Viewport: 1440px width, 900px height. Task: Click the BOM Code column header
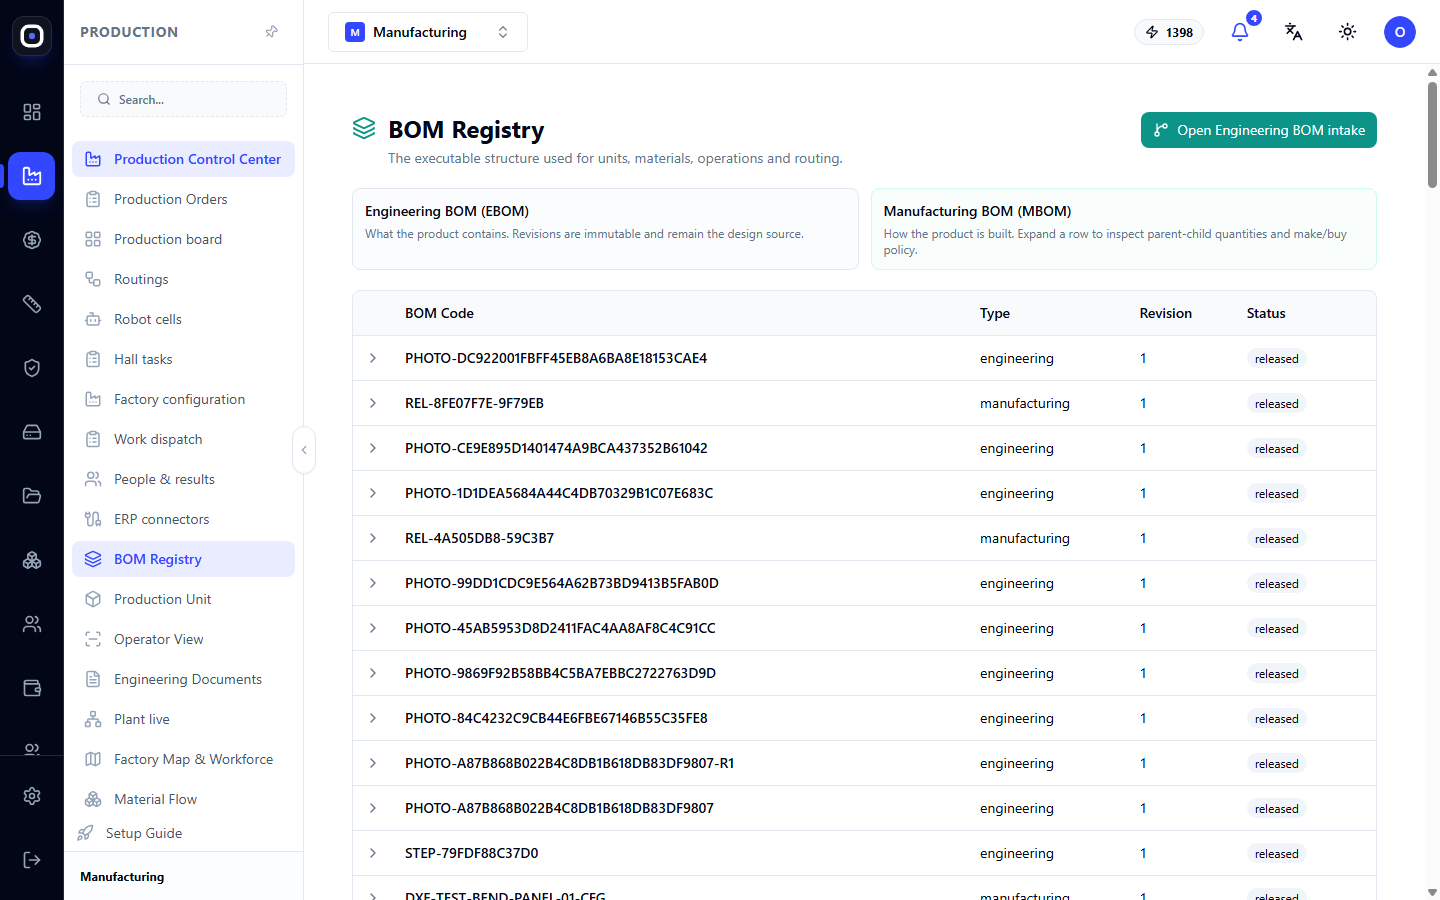click(x=439, y=313)
